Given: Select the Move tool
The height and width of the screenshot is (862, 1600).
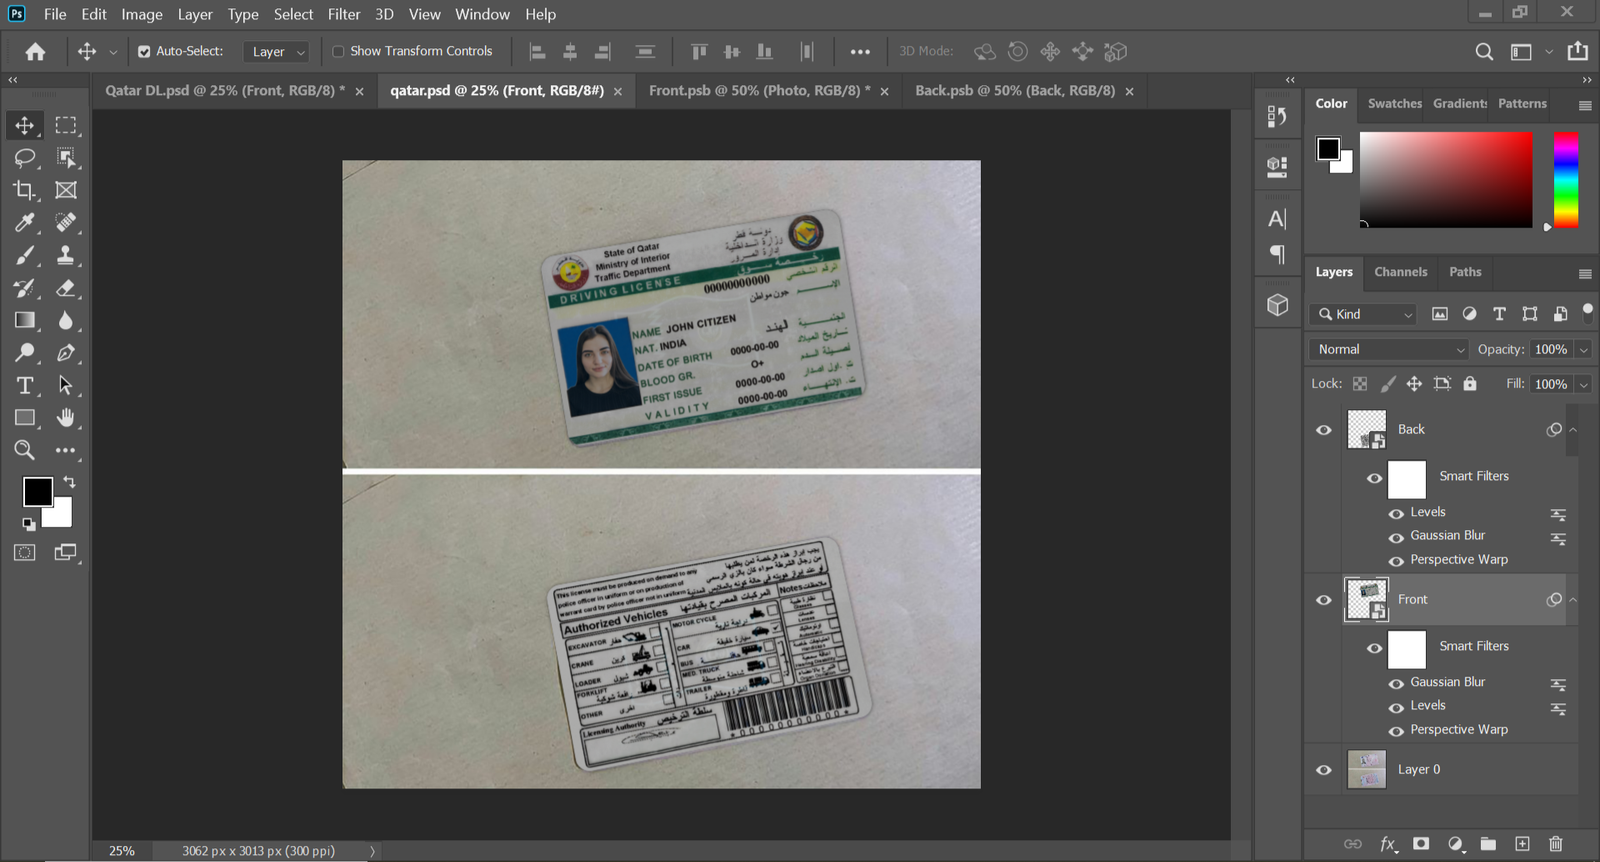Looking at the screenshot, I should click(x=25, y=125).
